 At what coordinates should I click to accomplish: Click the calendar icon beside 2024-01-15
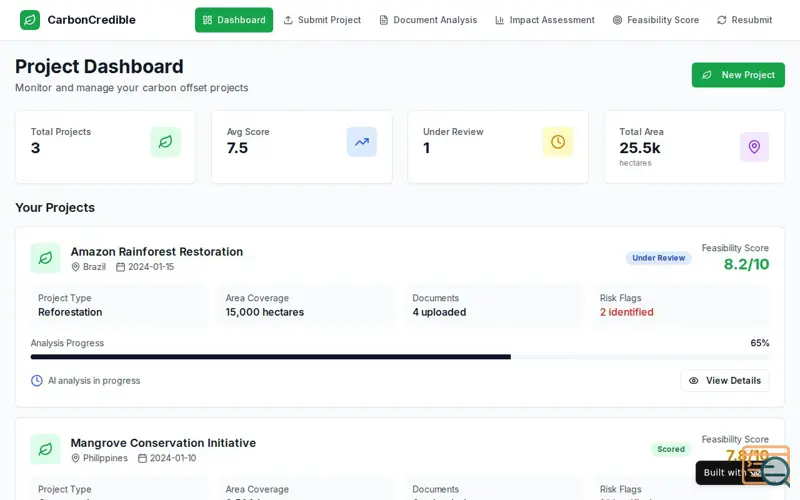click(120, 267)
